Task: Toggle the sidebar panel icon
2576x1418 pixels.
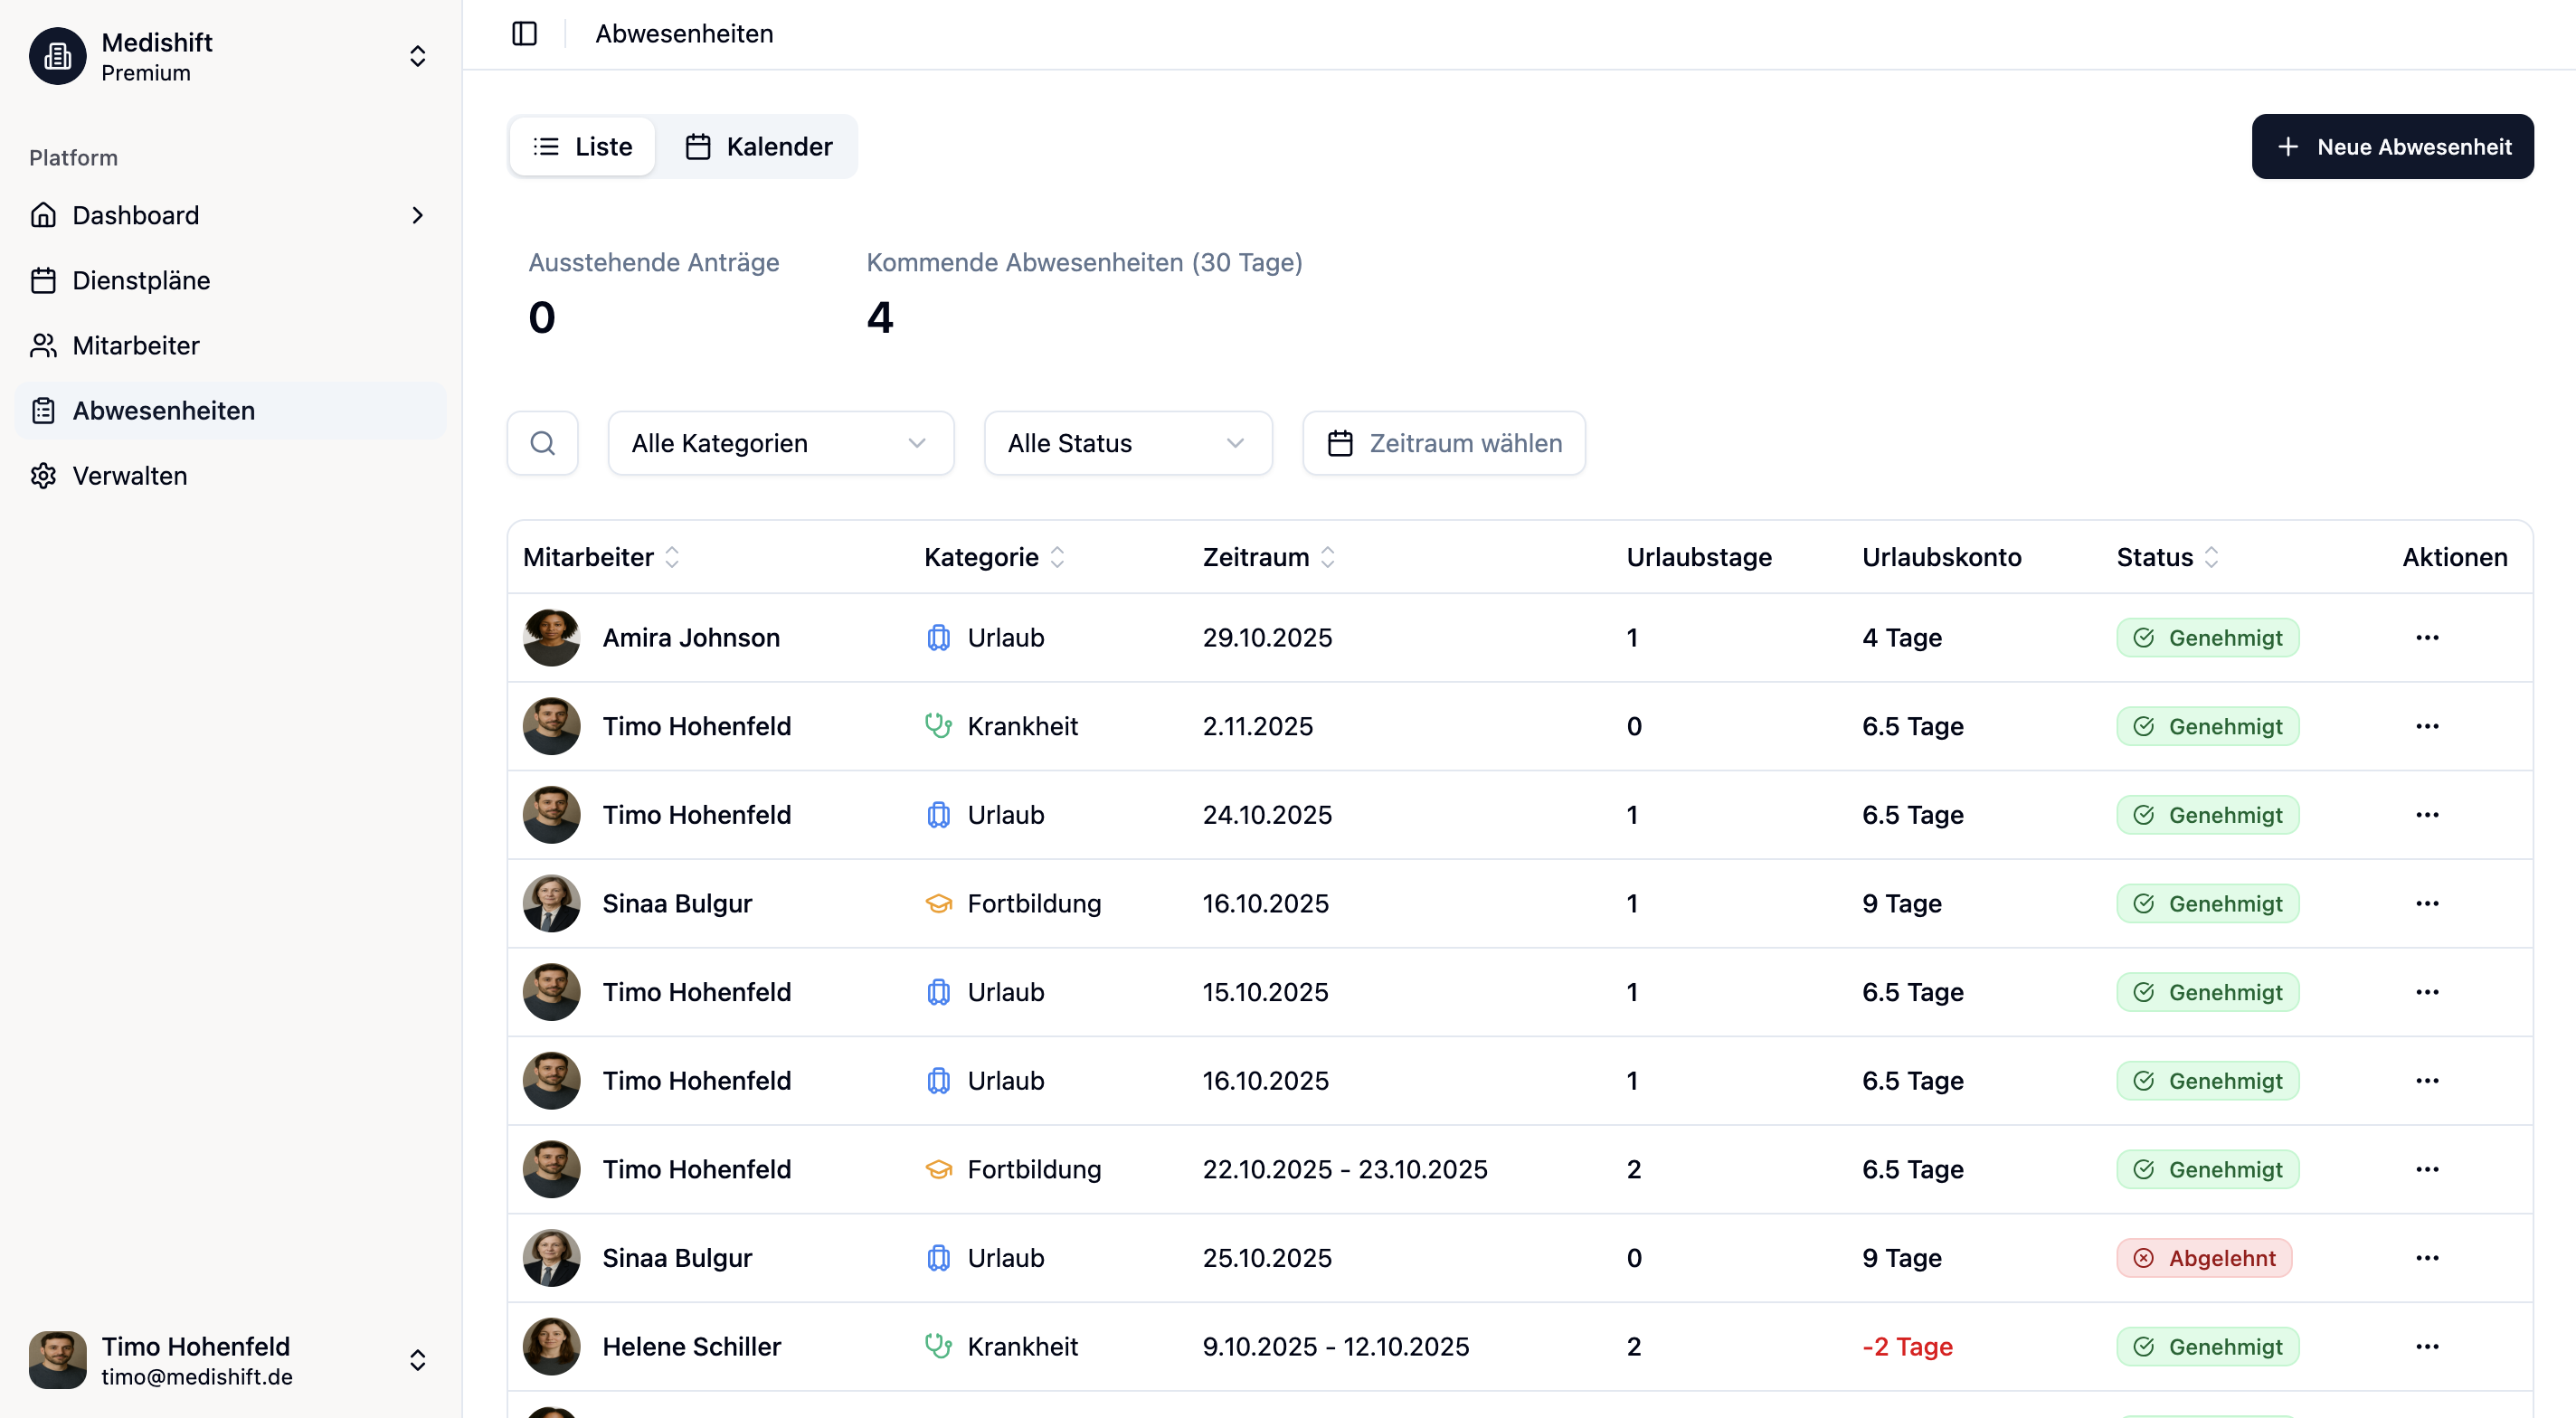Action: tap(524, 34)
